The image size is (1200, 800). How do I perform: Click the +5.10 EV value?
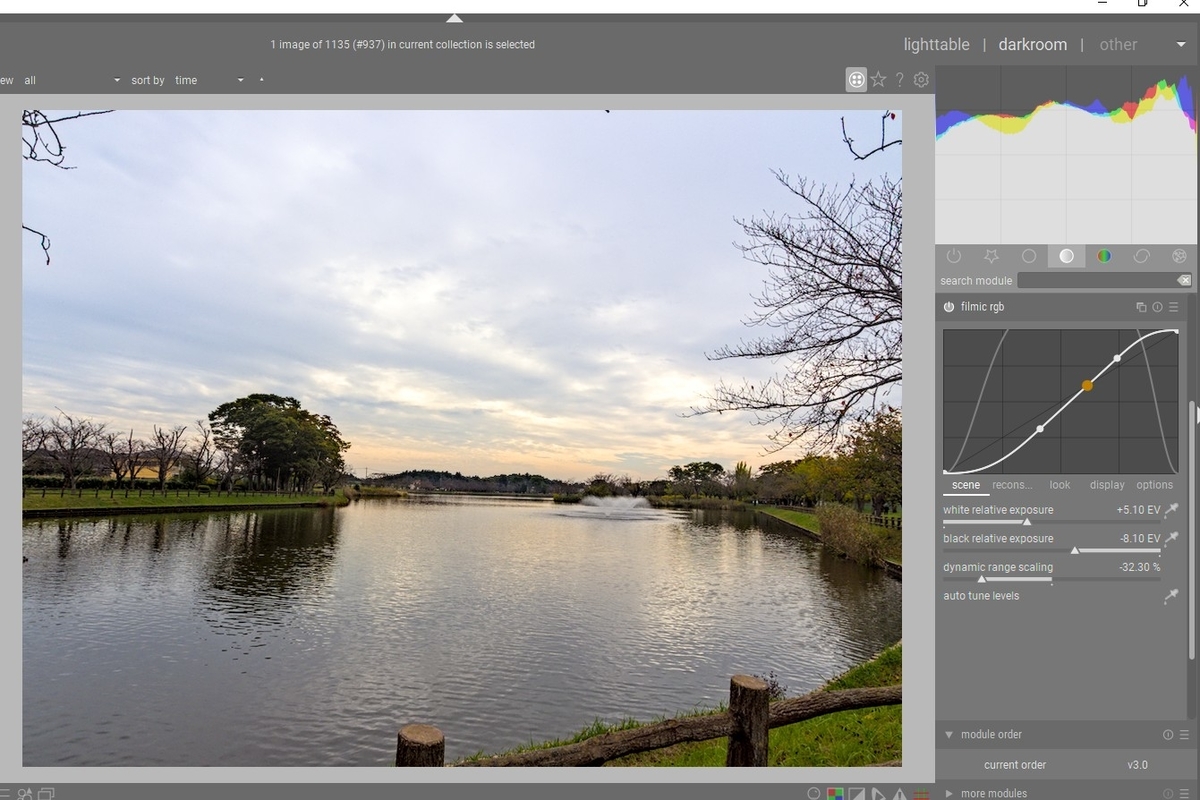1138,510
